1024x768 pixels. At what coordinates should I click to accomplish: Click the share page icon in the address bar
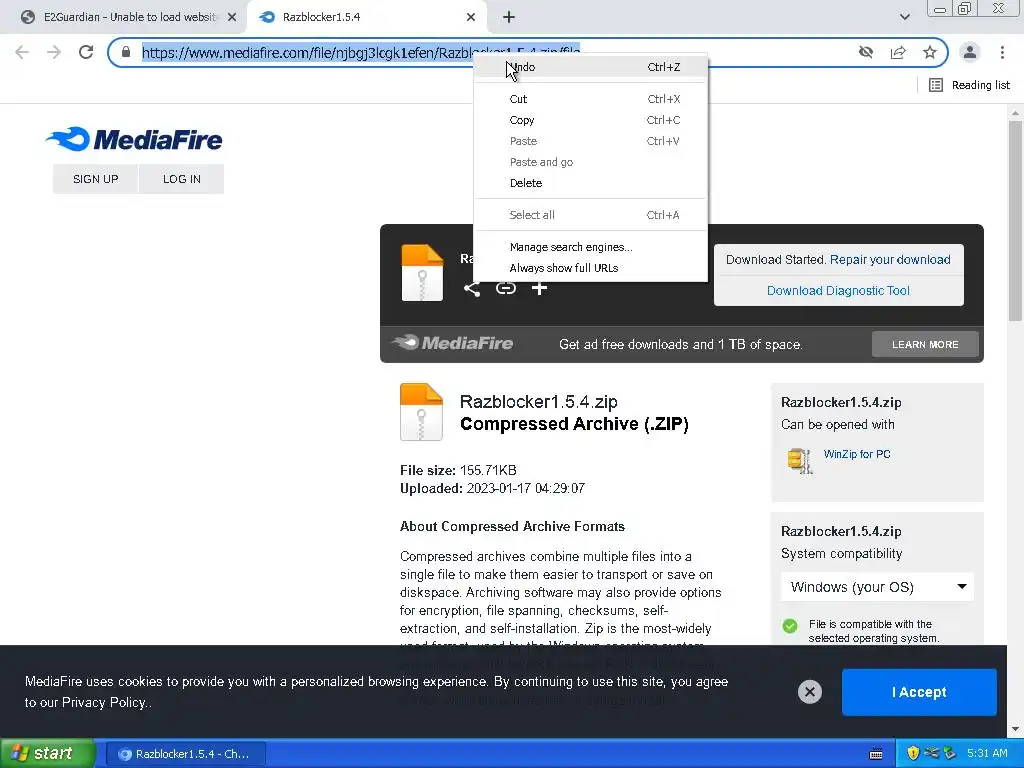[898, 52]
